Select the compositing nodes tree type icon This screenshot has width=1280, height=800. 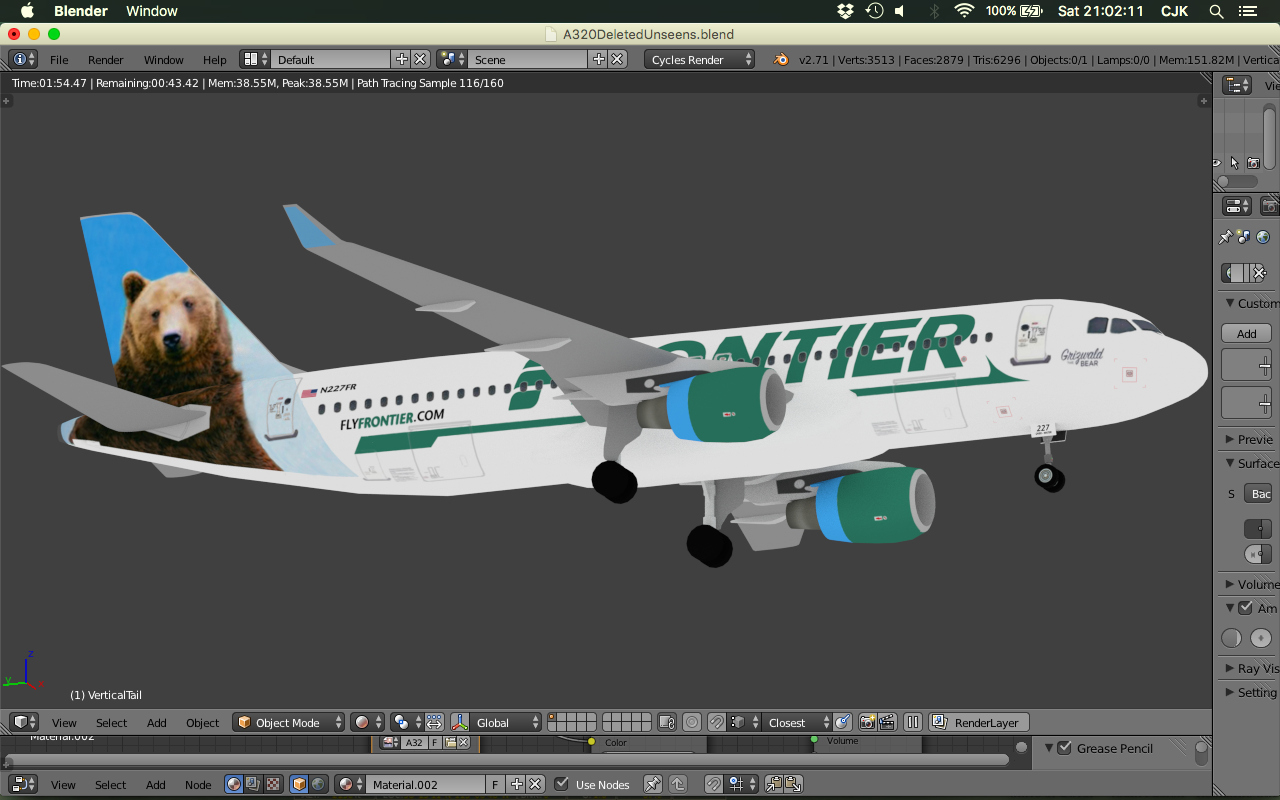(x=253, y=785)
